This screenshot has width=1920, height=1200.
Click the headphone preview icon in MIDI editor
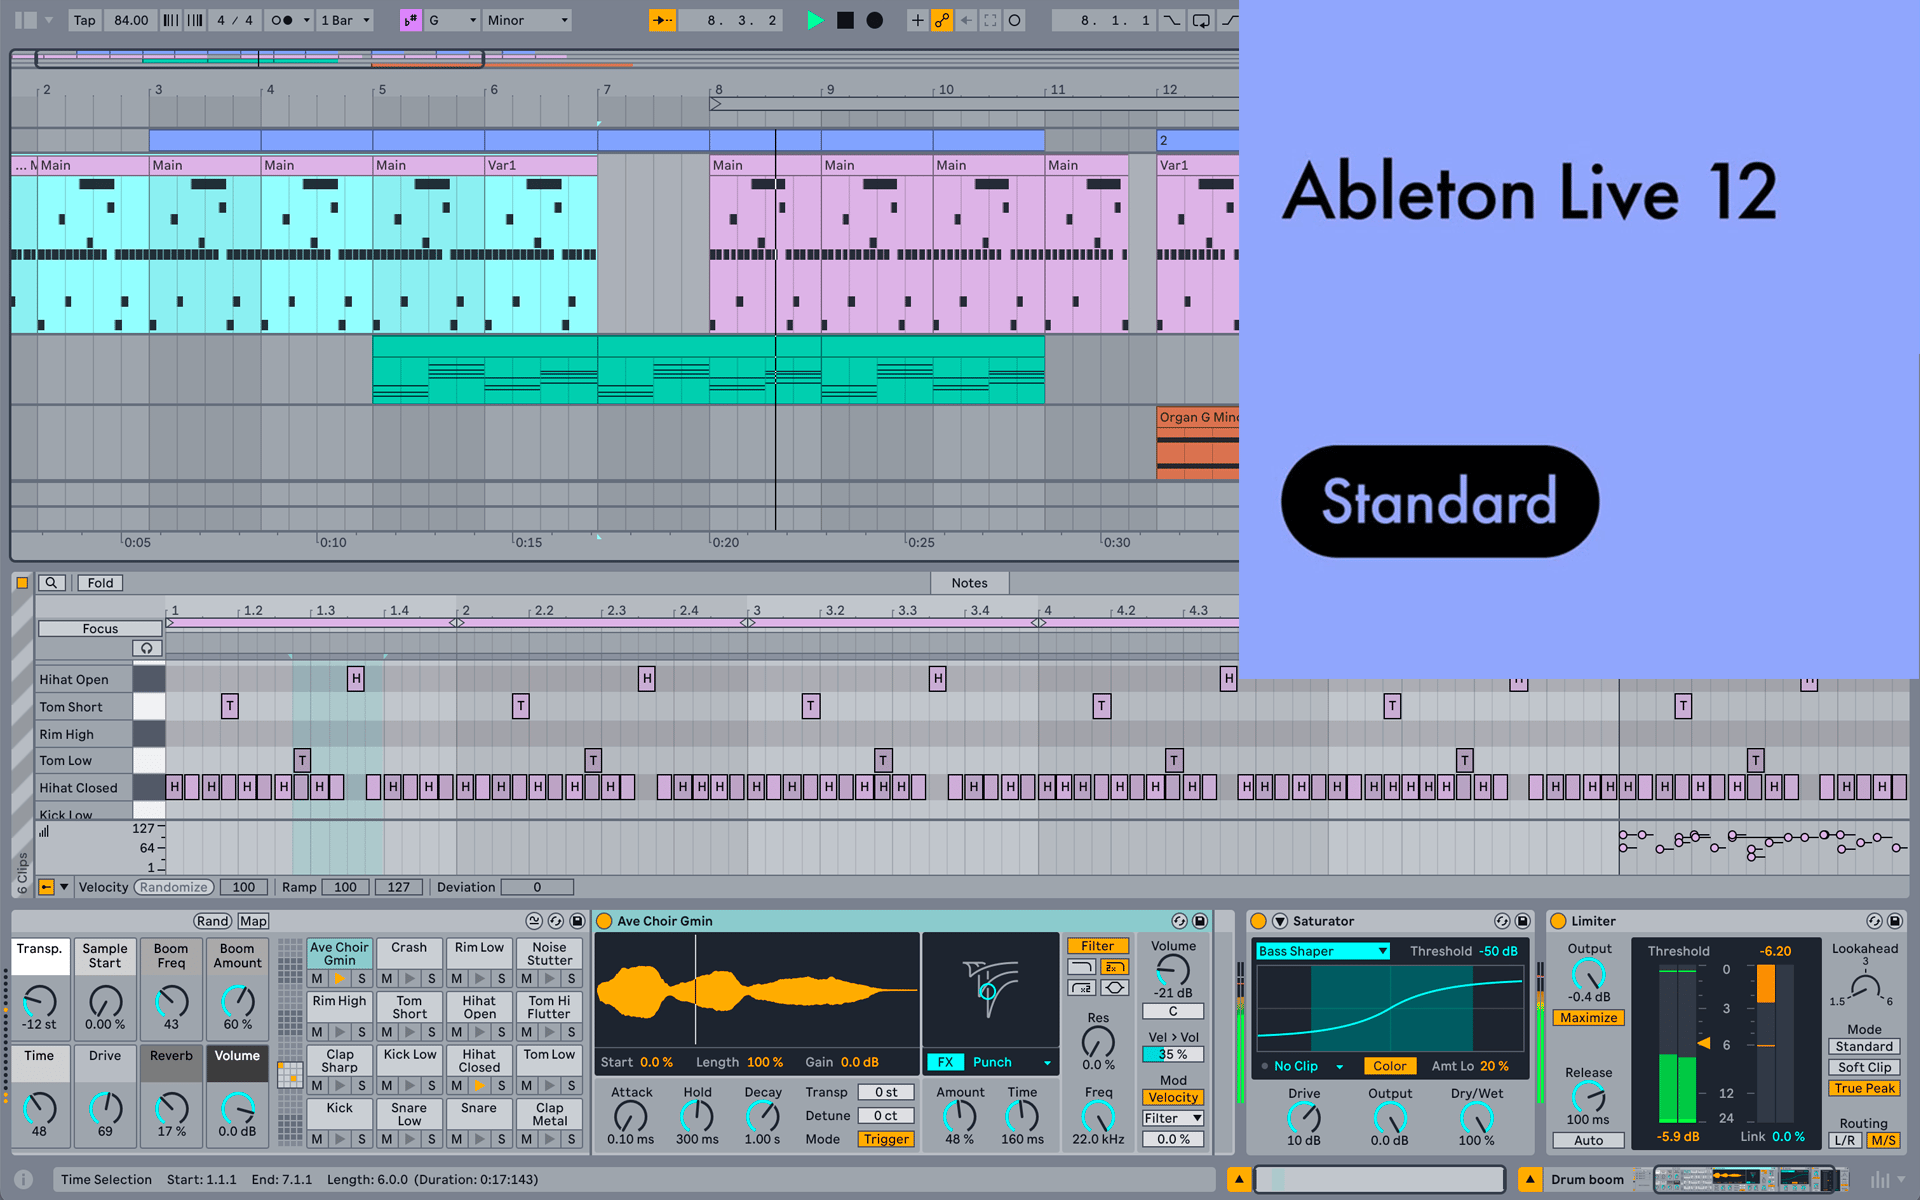[x=147, y=648]
